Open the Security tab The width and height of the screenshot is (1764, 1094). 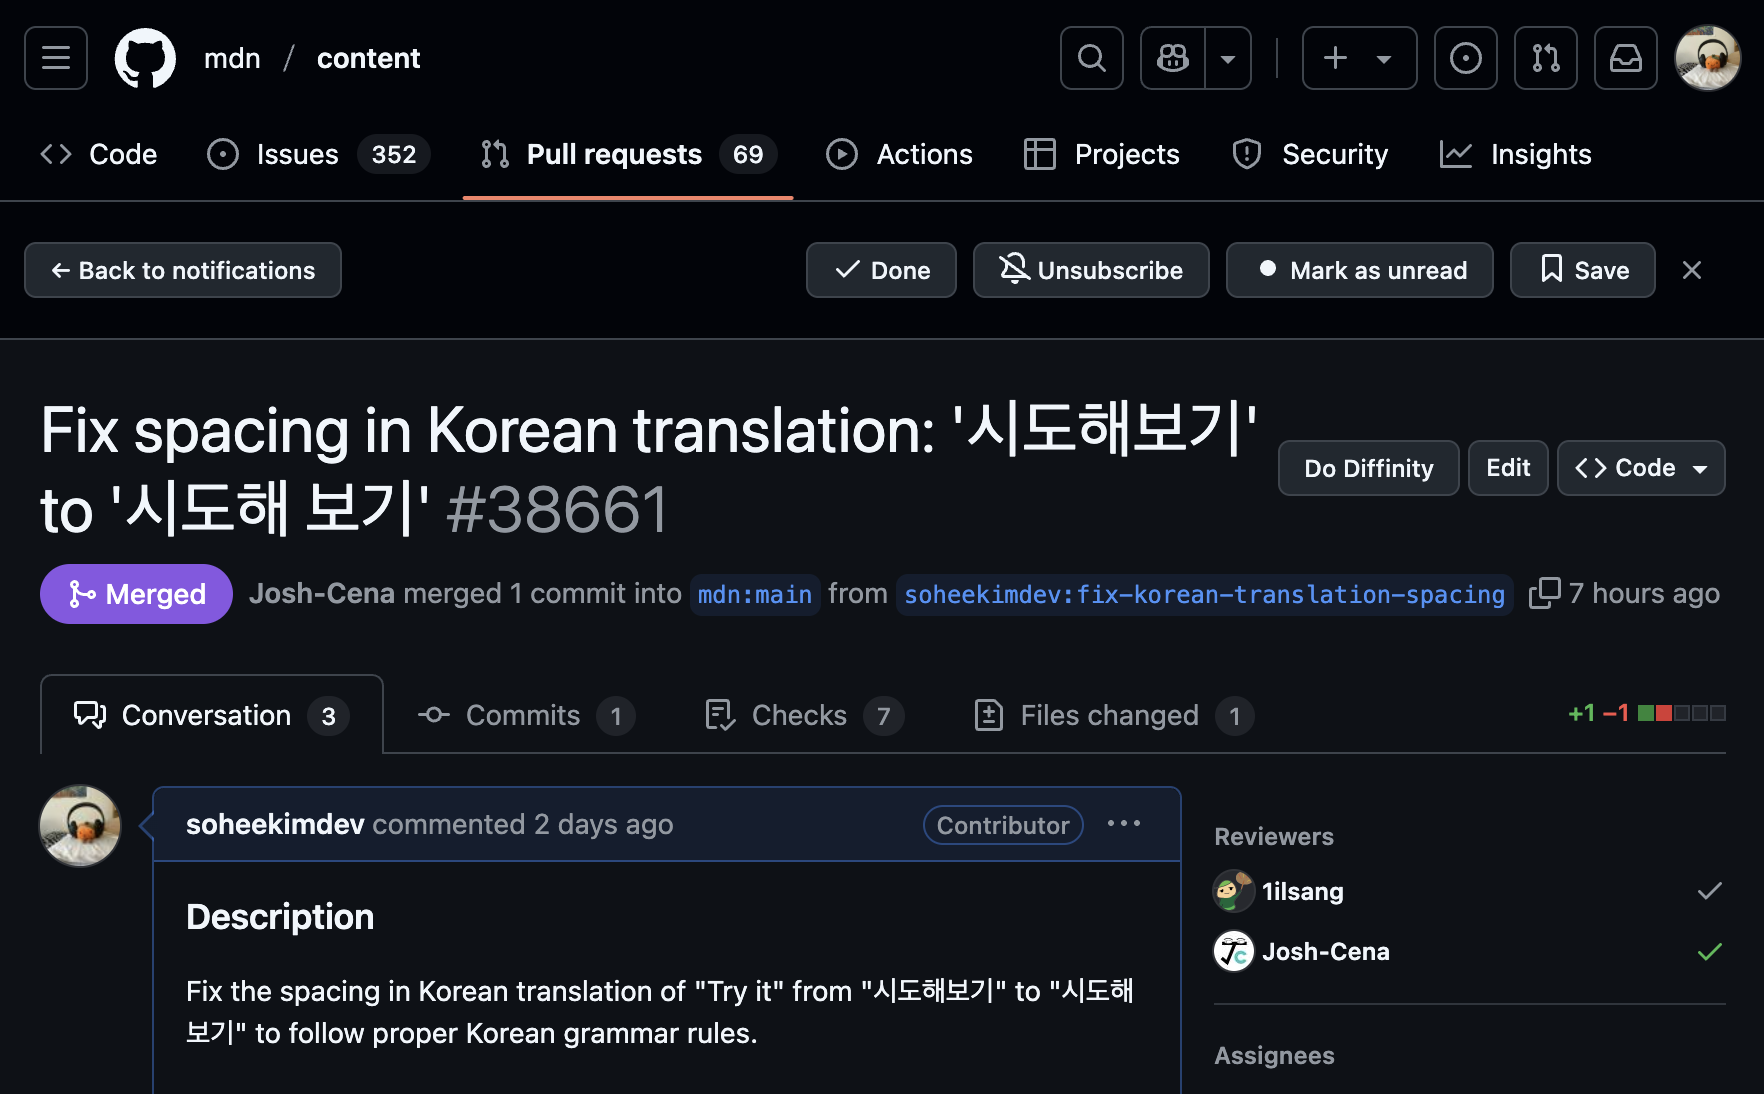pos(1310,154)
